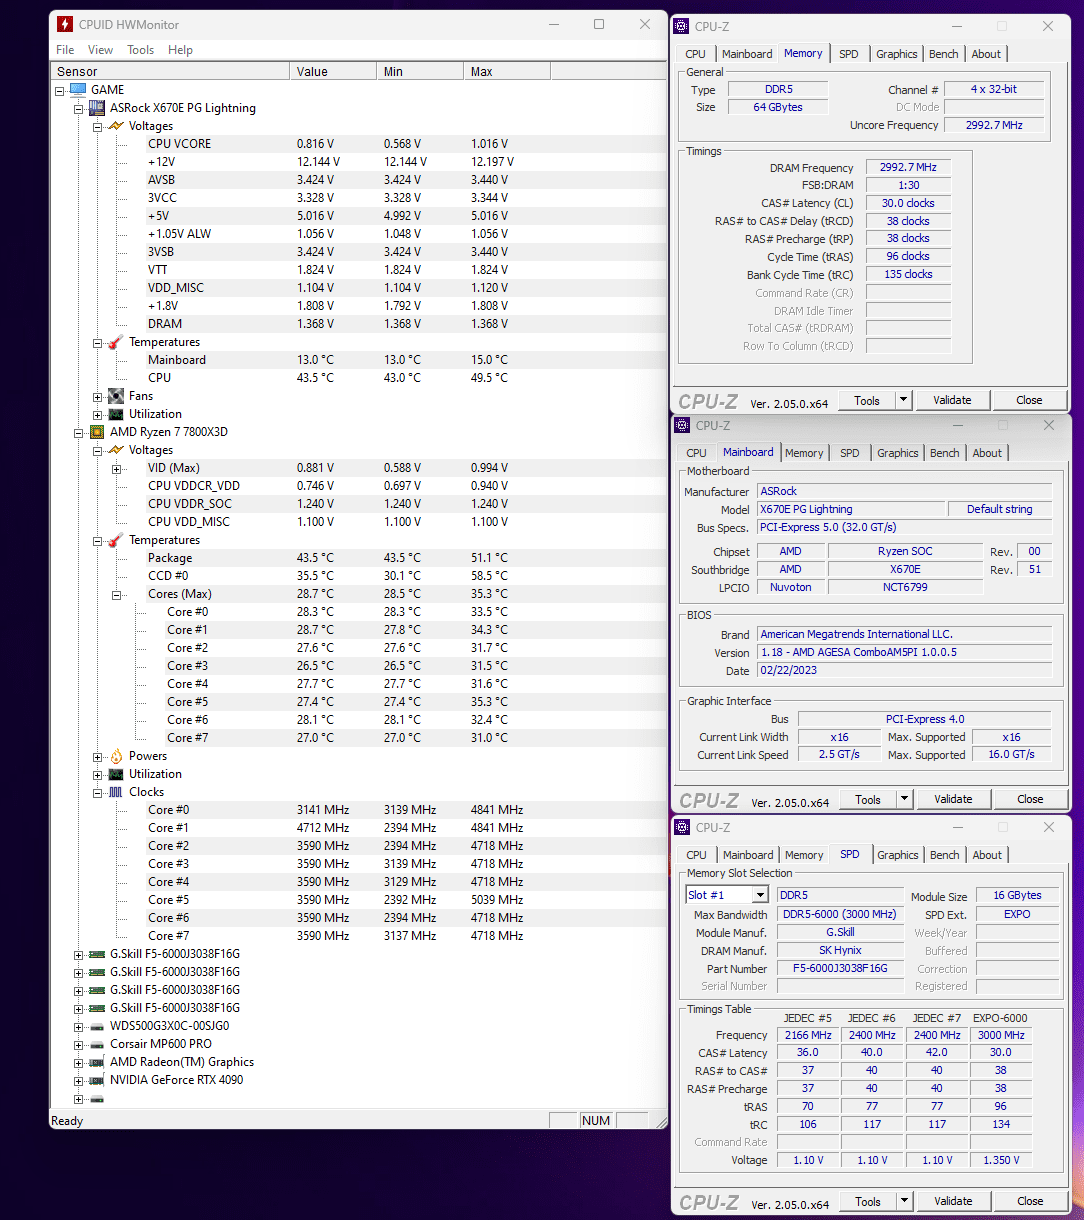Click Validate in the CPU-Z Memory window
Image resolution: width=1084 pixels, height=1220 pixels.
click(x=952, y=400)
